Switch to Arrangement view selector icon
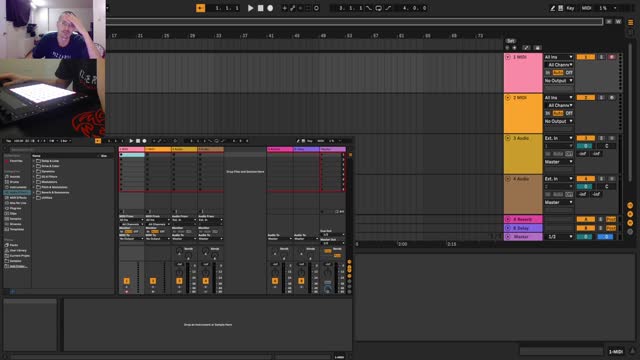 [630, 22]
